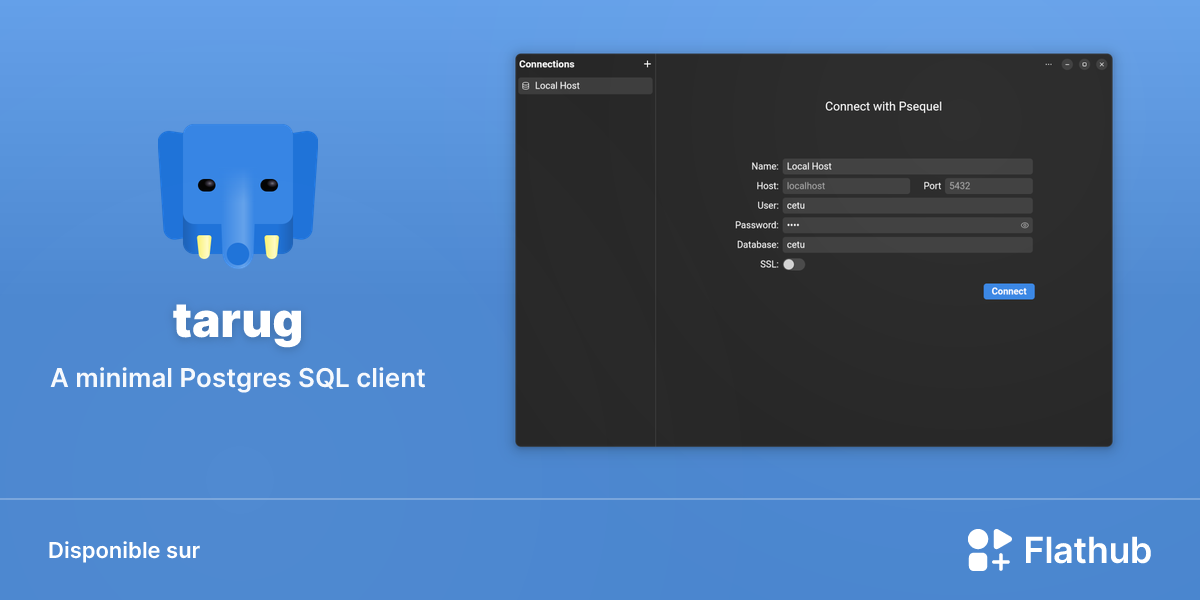1200x600 pixels.
Task: Open the three-dot window menu
Action: 1048,64
